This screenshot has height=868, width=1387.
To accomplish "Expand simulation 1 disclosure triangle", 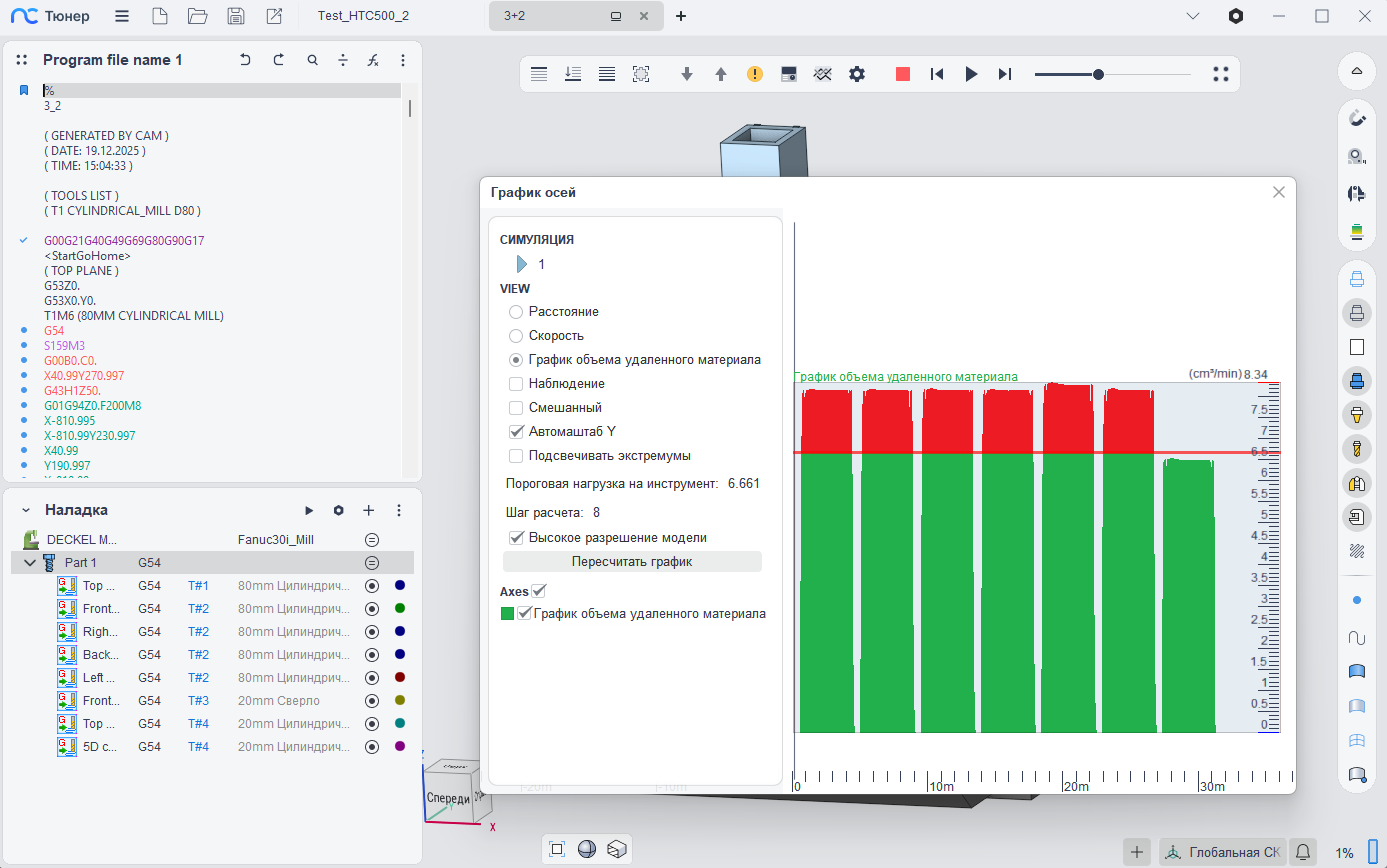I will (521, 265).
